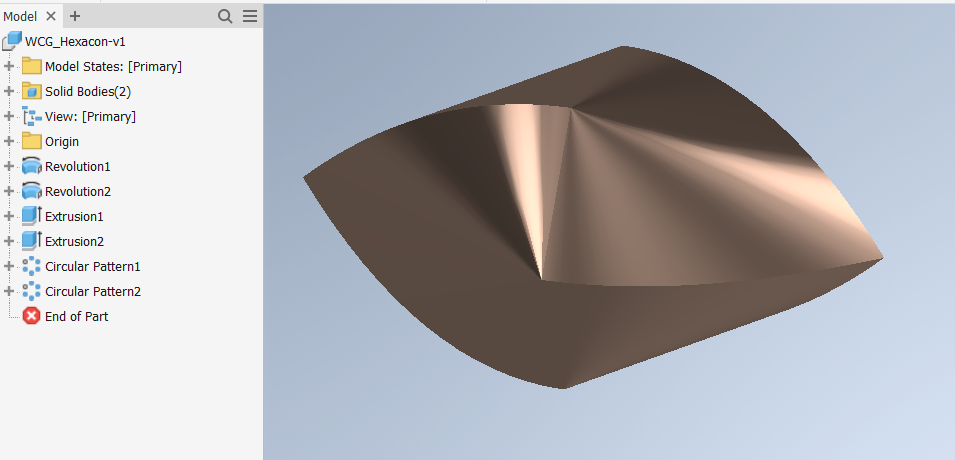This screenshot has height=460, width=955.
Task: Select the WCG_Hexacon-v1 part icon
Action: pos(13,41)
